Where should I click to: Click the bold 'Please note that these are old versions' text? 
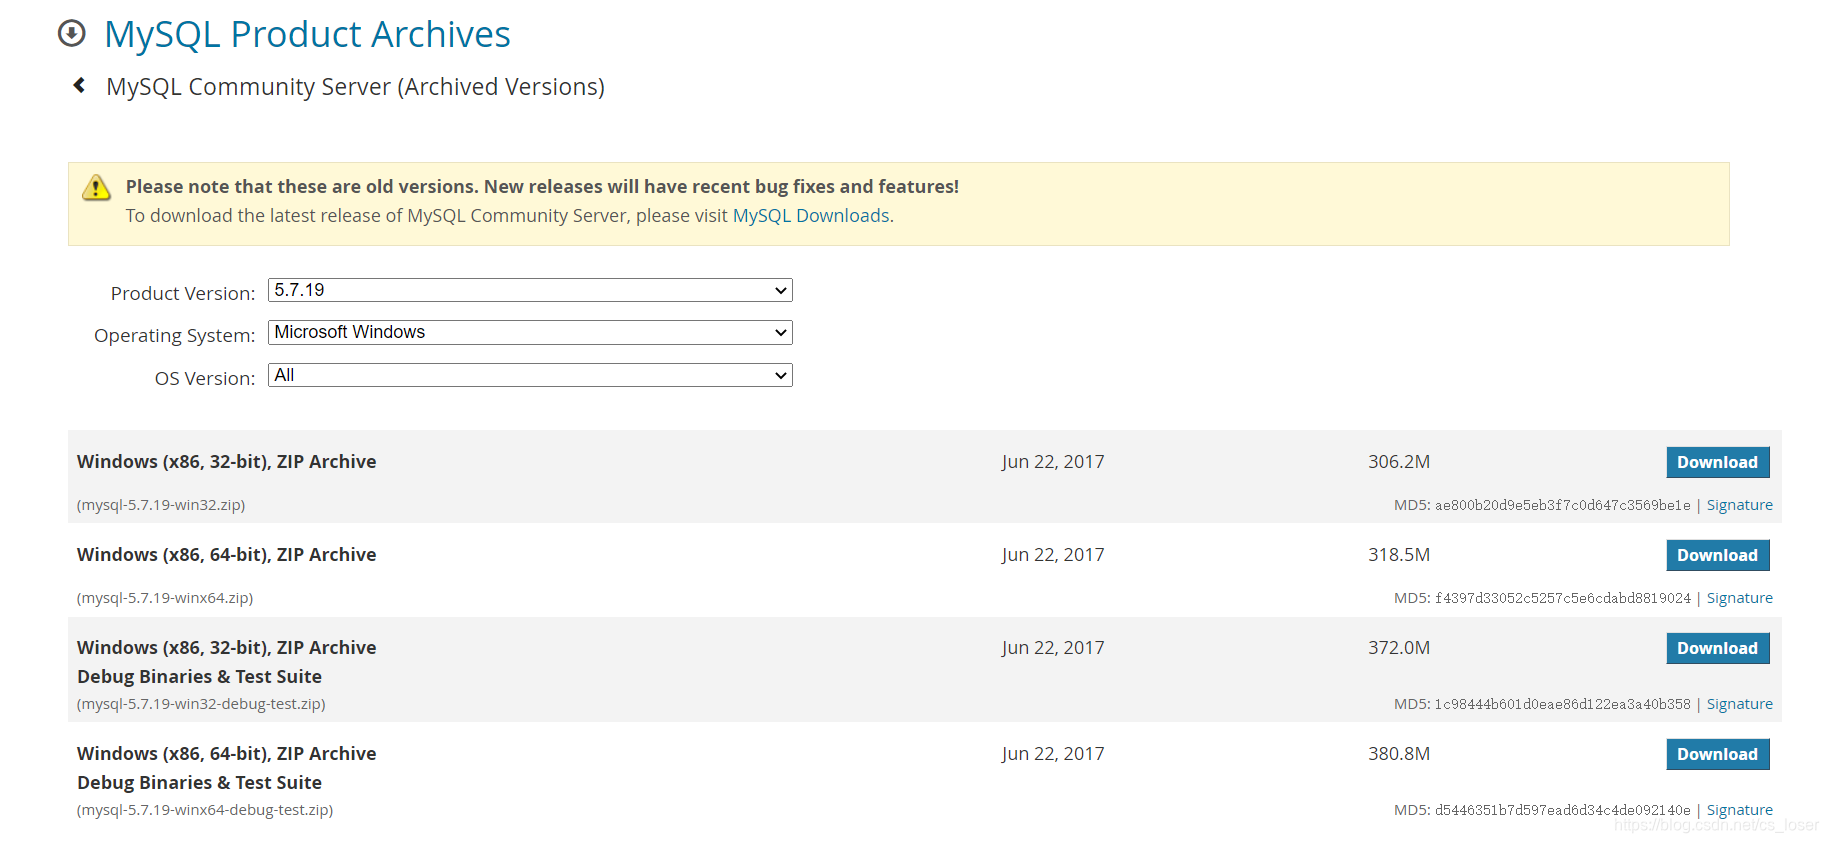[x=542, y=187]
